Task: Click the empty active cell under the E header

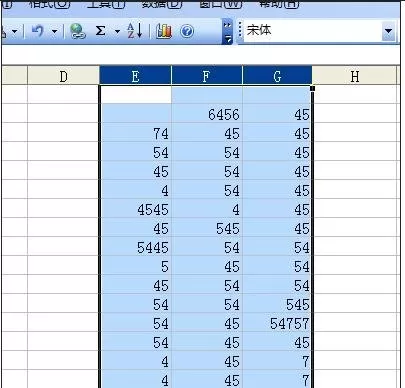Action: pyautogui.click(x=136, y=95)
